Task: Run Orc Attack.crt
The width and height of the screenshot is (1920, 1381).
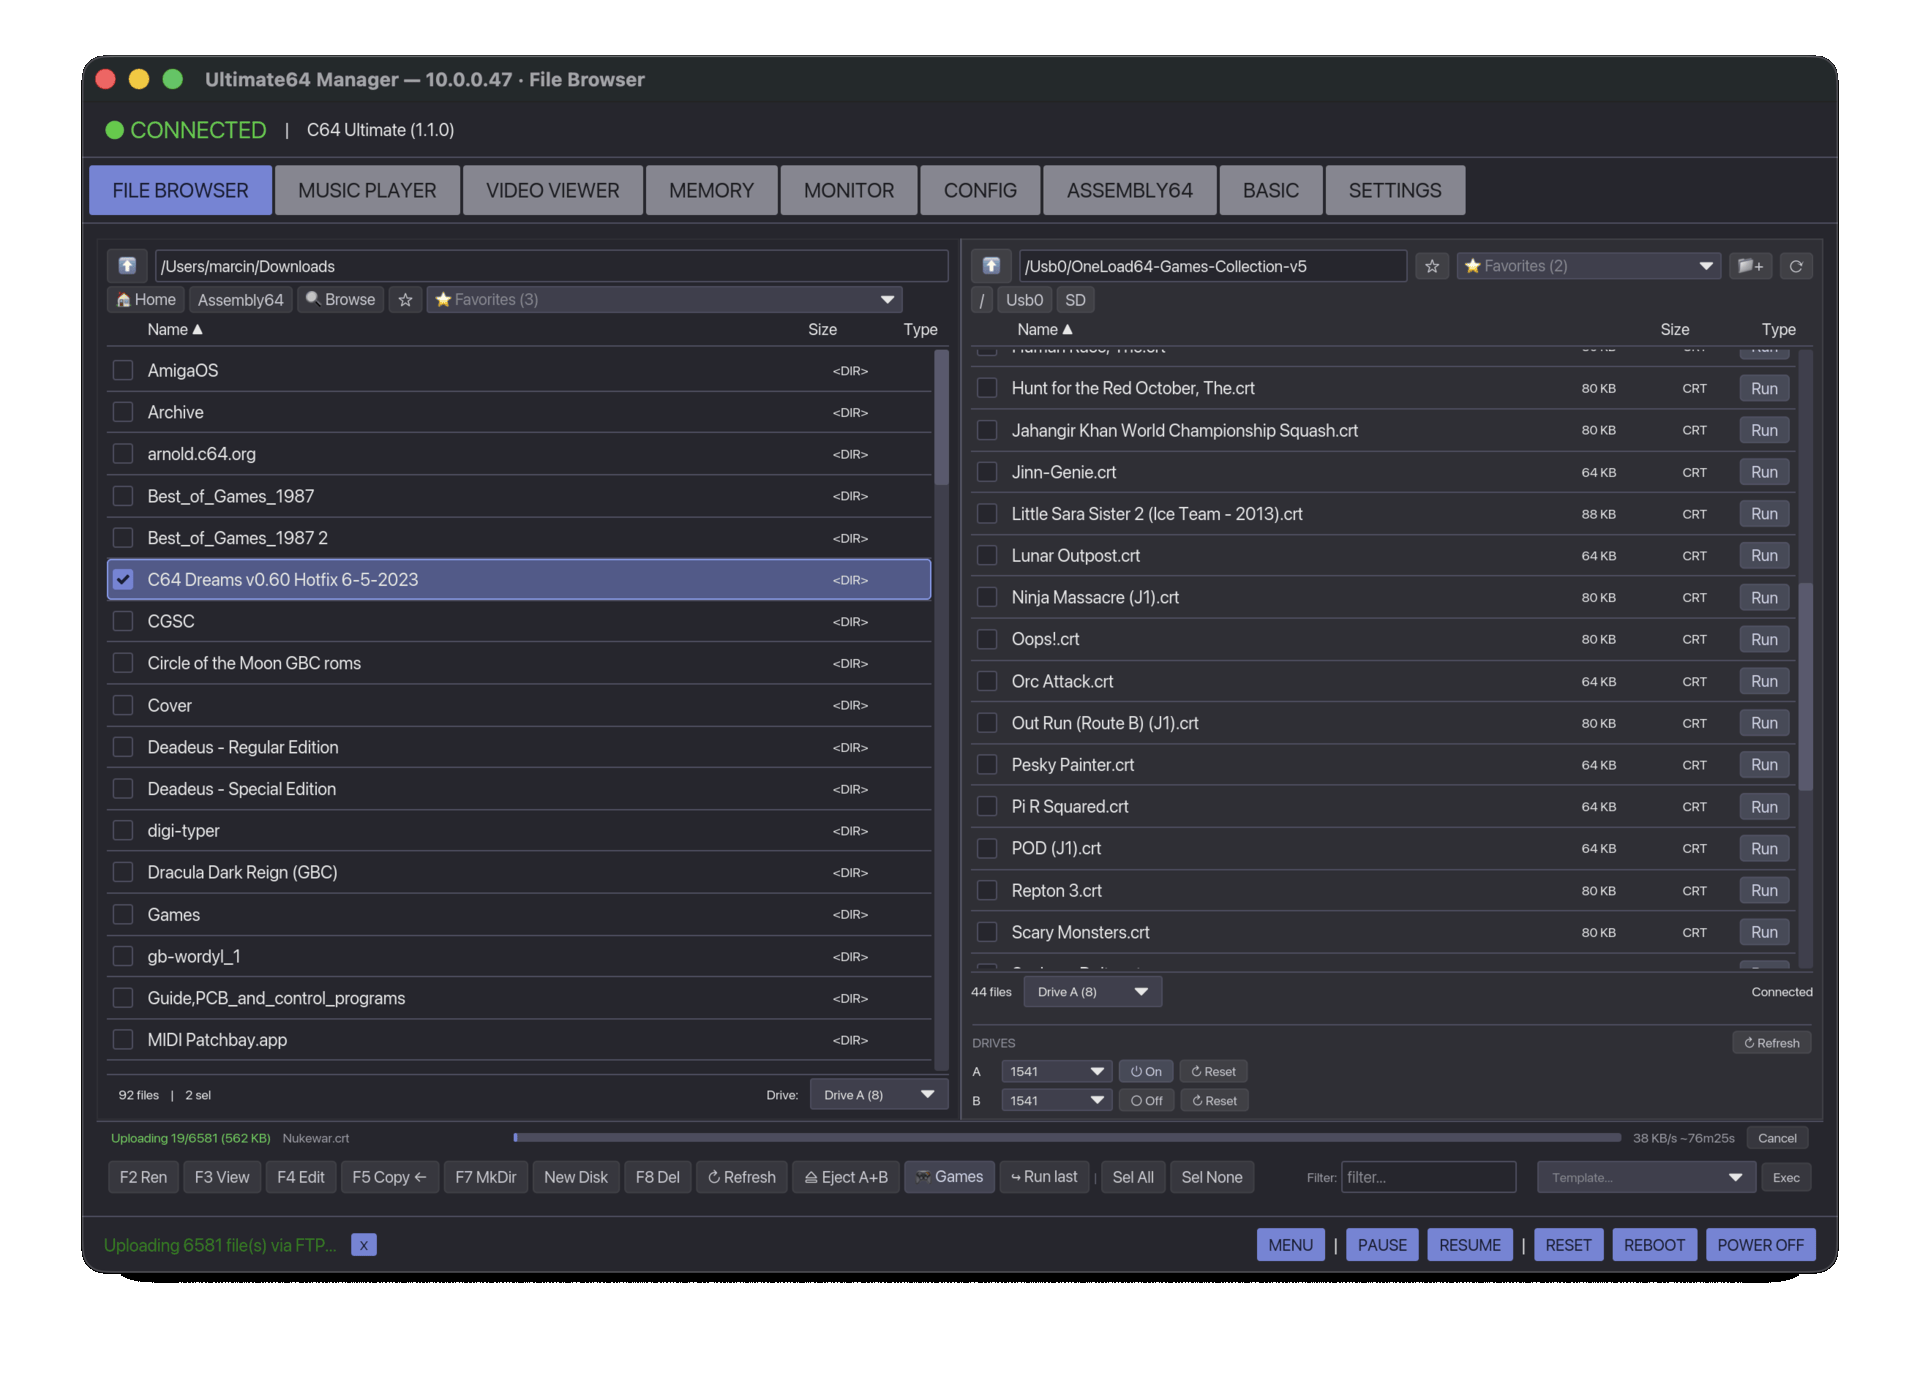Action: 1764,682
